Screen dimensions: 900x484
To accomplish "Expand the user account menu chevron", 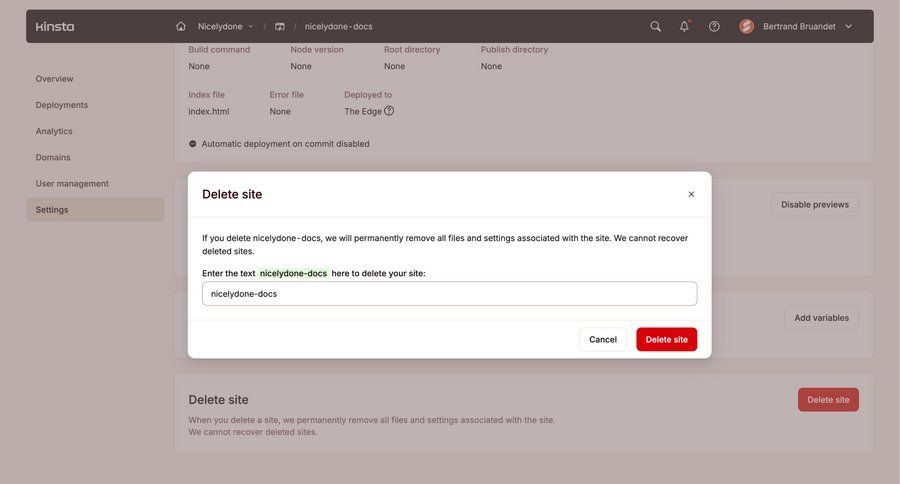I will point(849,26).
